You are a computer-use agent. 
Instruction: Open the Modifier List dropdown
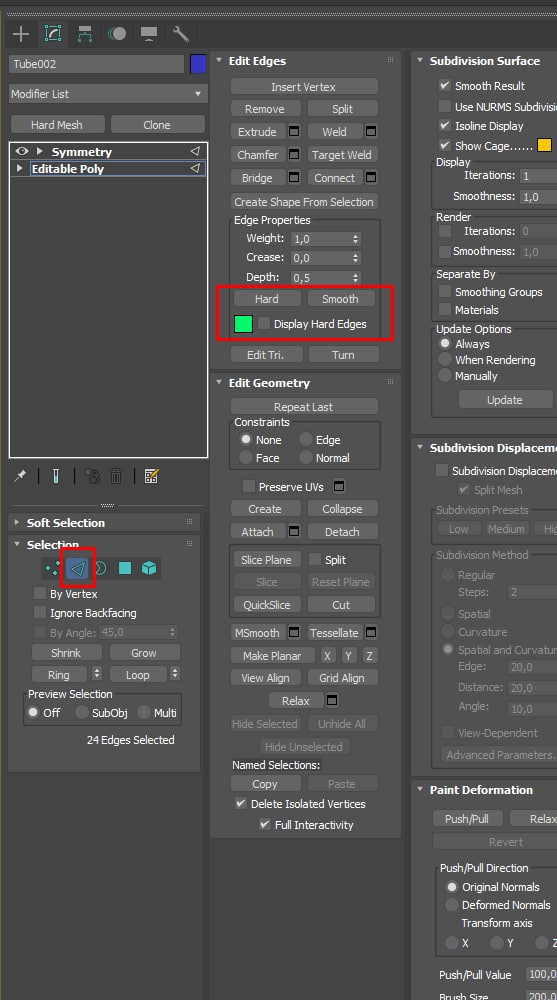pyautogui.click(x=108, y=94)
